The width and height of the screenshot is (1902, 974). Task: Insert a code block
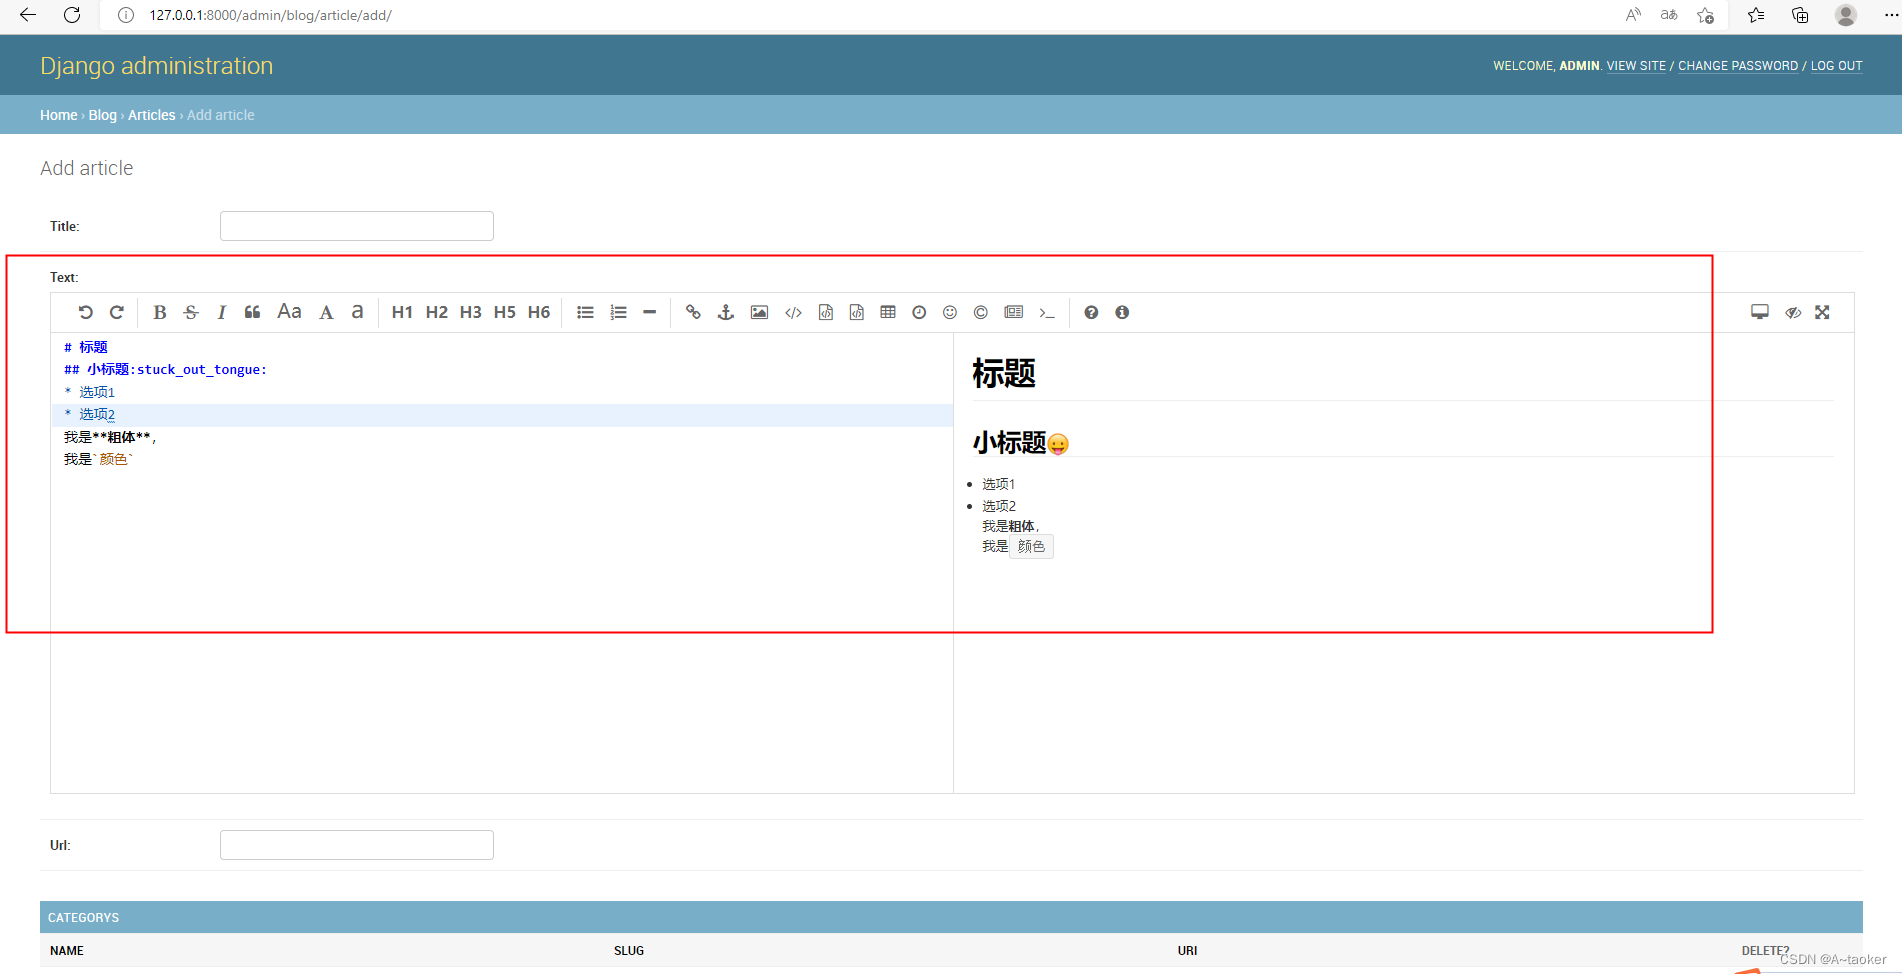[857, 312]
